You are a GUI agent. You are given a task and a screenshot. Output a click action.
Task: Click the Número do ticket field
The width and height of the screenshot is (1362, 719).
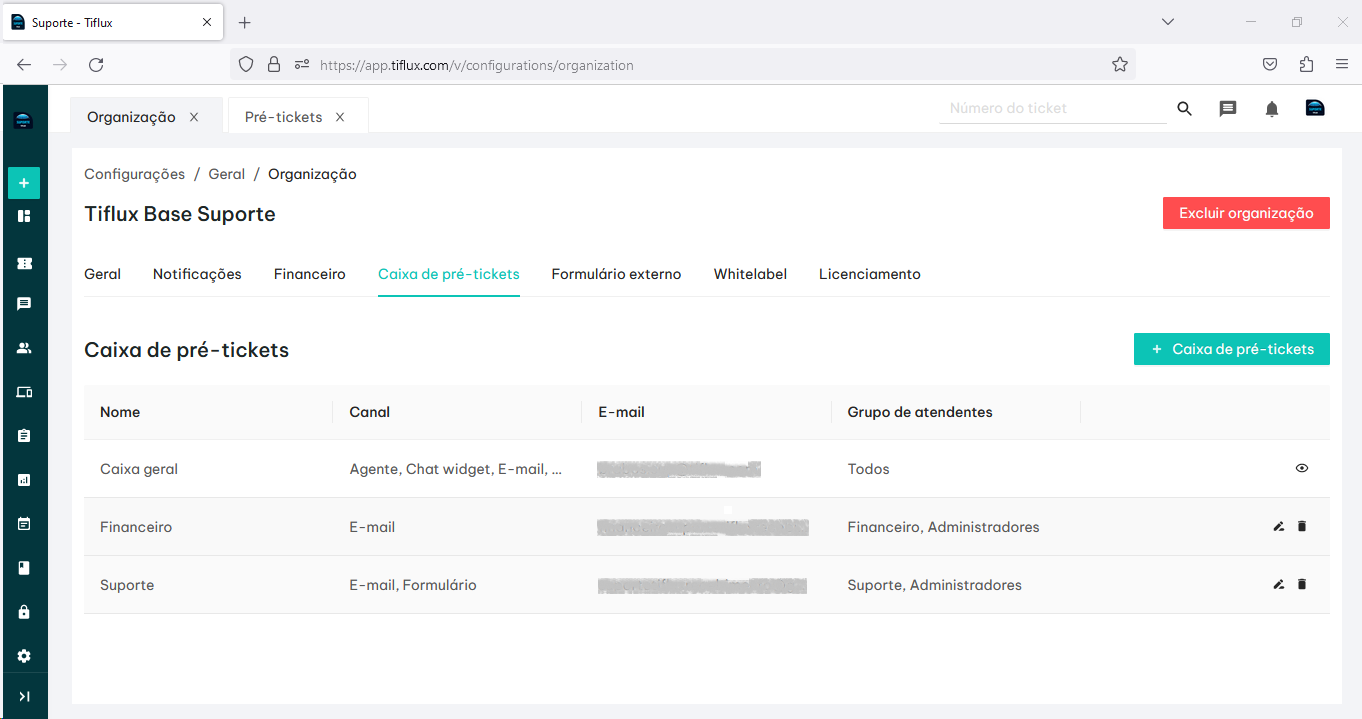click(x=1052, y=108)
